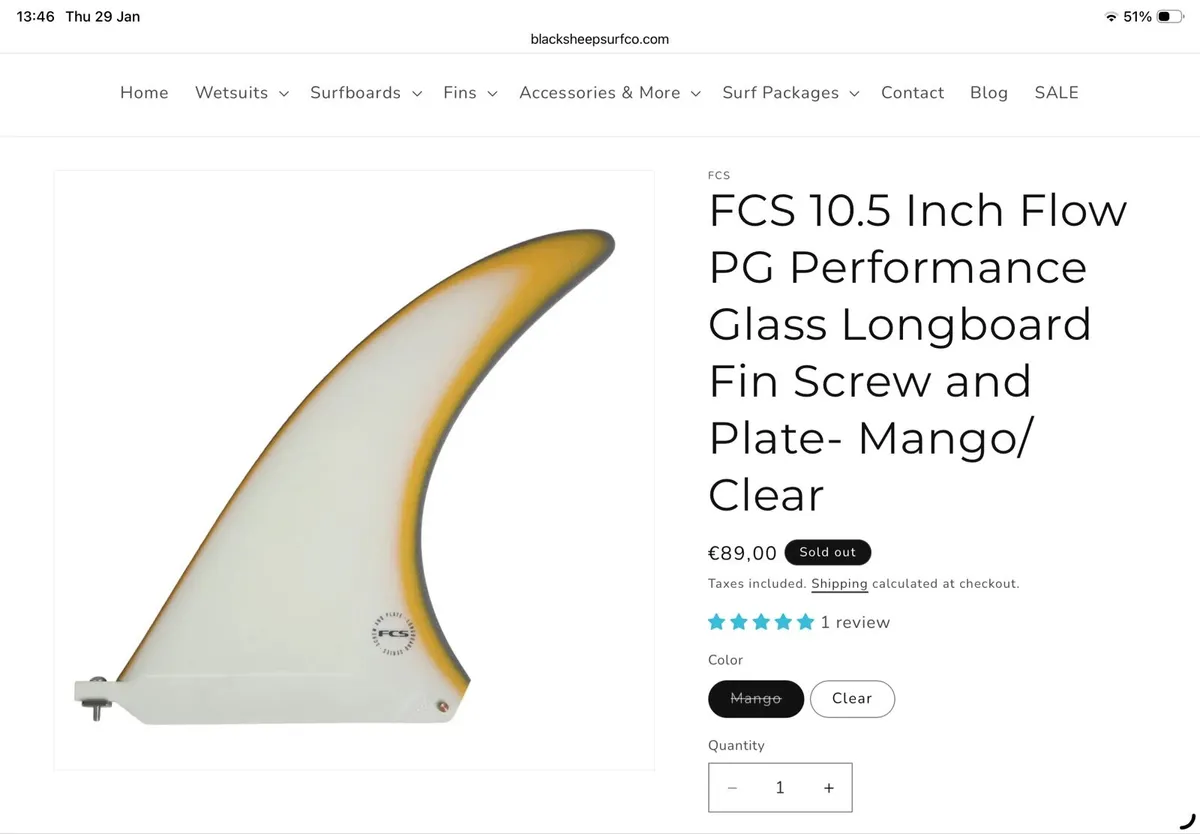Viewport: 1200px width, 834px height.
Task: Open the Shipping link
Action: click(x=839, y=583)
